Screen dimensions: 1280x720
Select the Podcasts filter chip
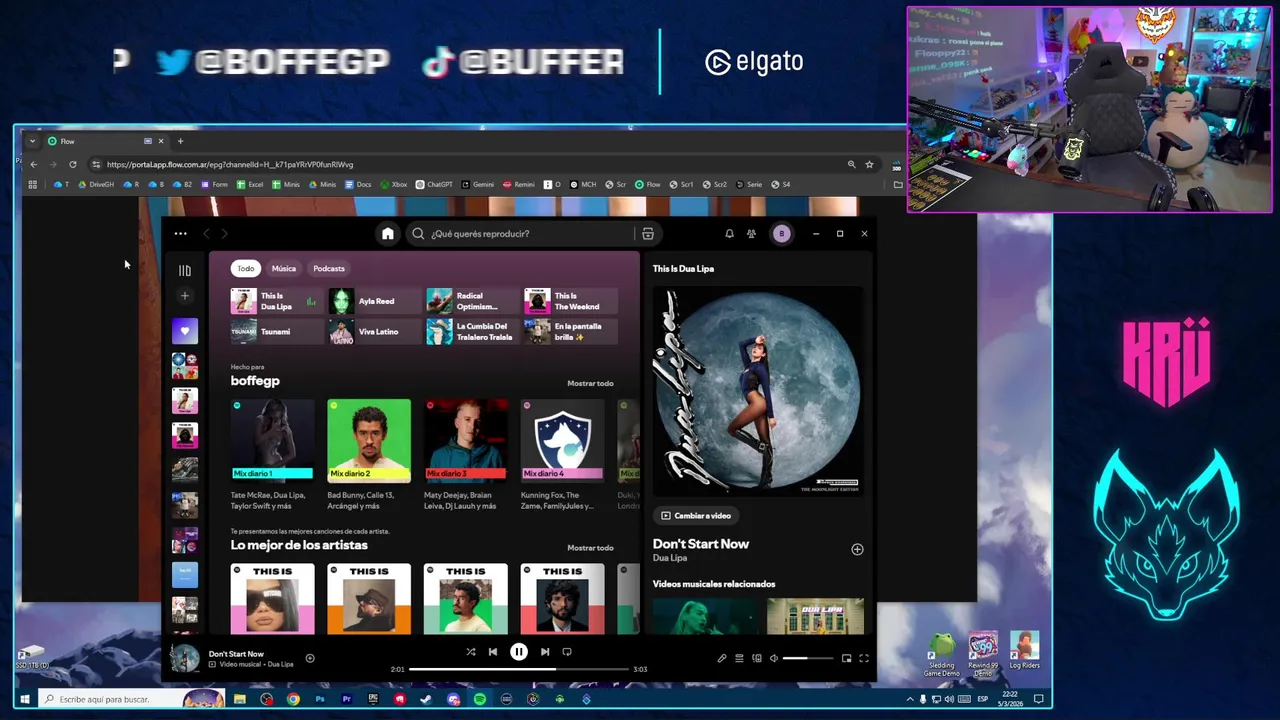point(329,268)
